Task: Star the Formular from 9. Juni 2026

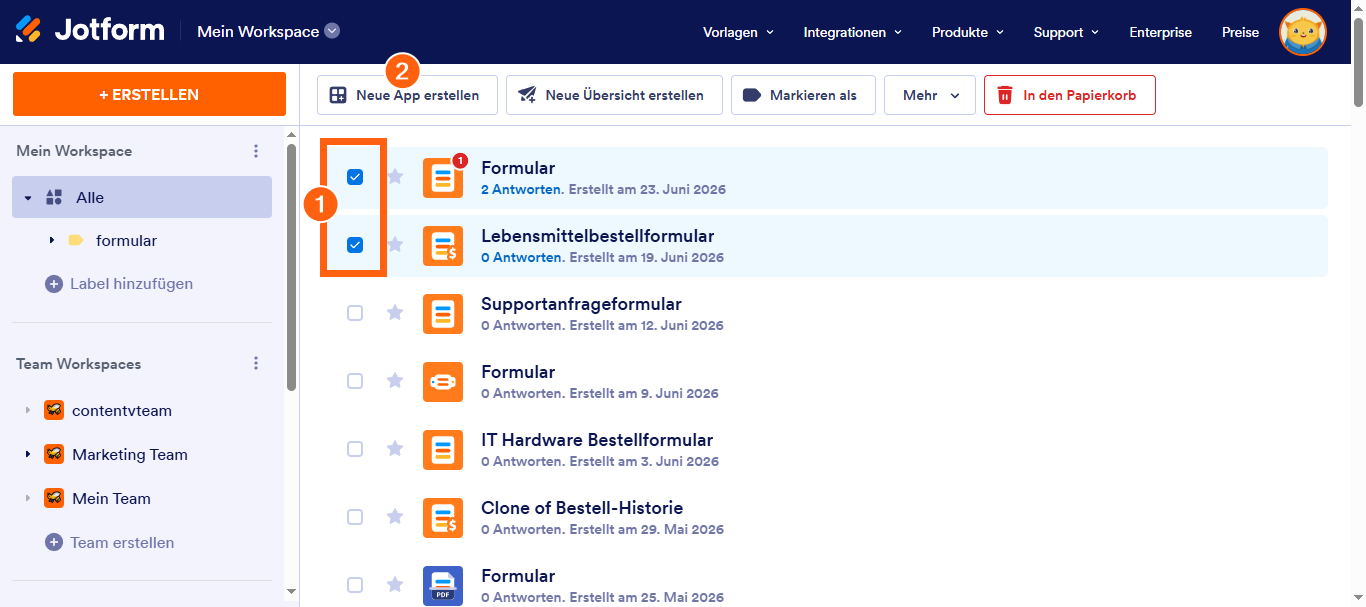Action: 395,381
